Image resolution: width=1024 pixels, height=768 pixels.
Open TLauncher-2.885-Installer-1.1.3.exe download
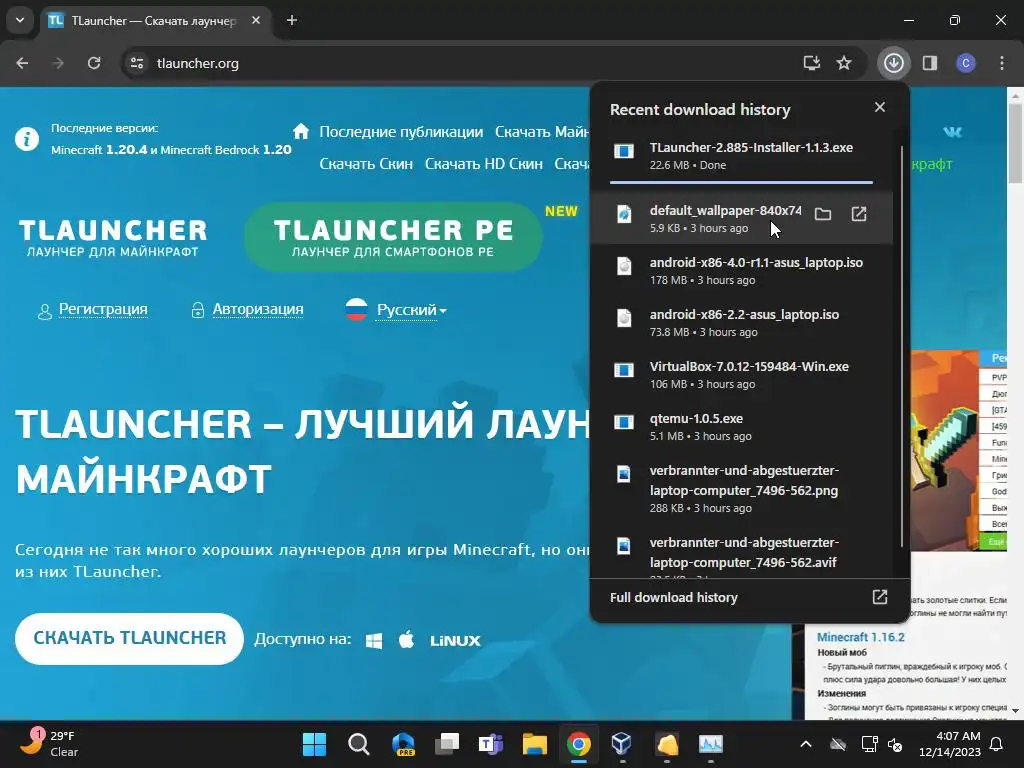click(741, 156)
